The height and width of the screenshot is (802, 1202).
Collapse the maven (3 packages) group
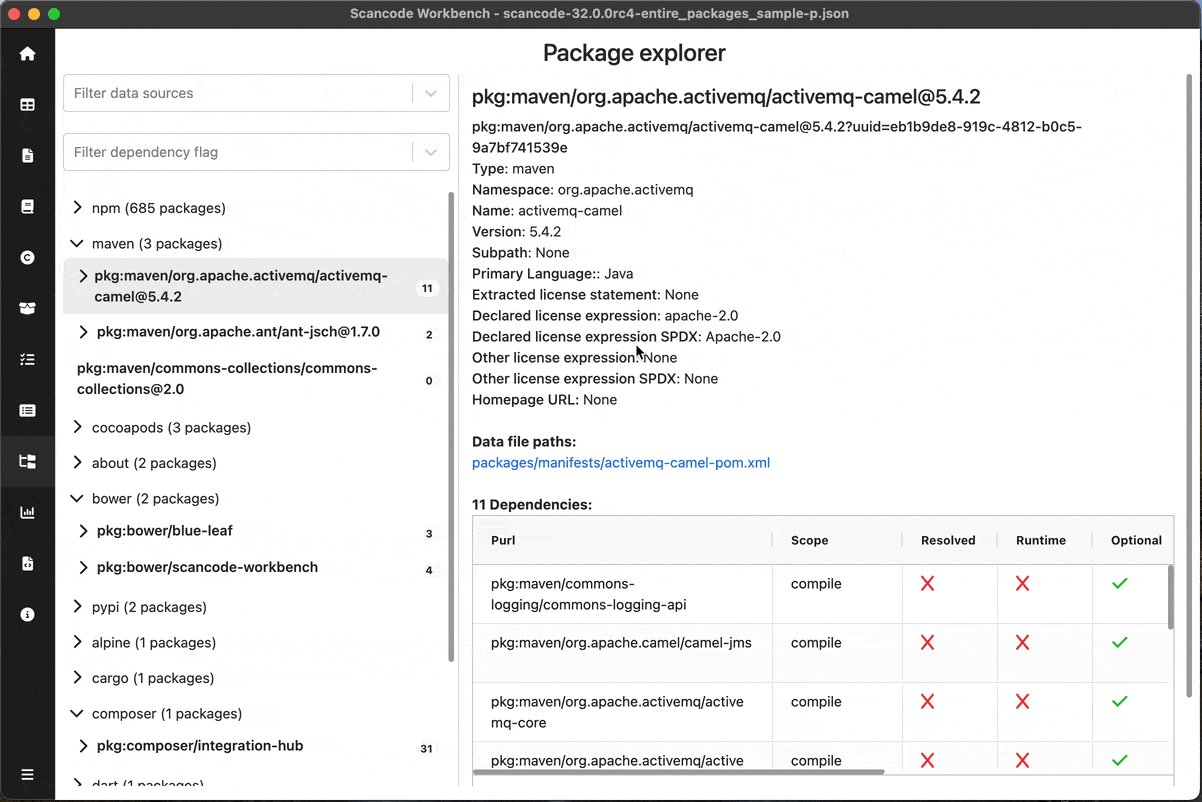tap(78, 243)
